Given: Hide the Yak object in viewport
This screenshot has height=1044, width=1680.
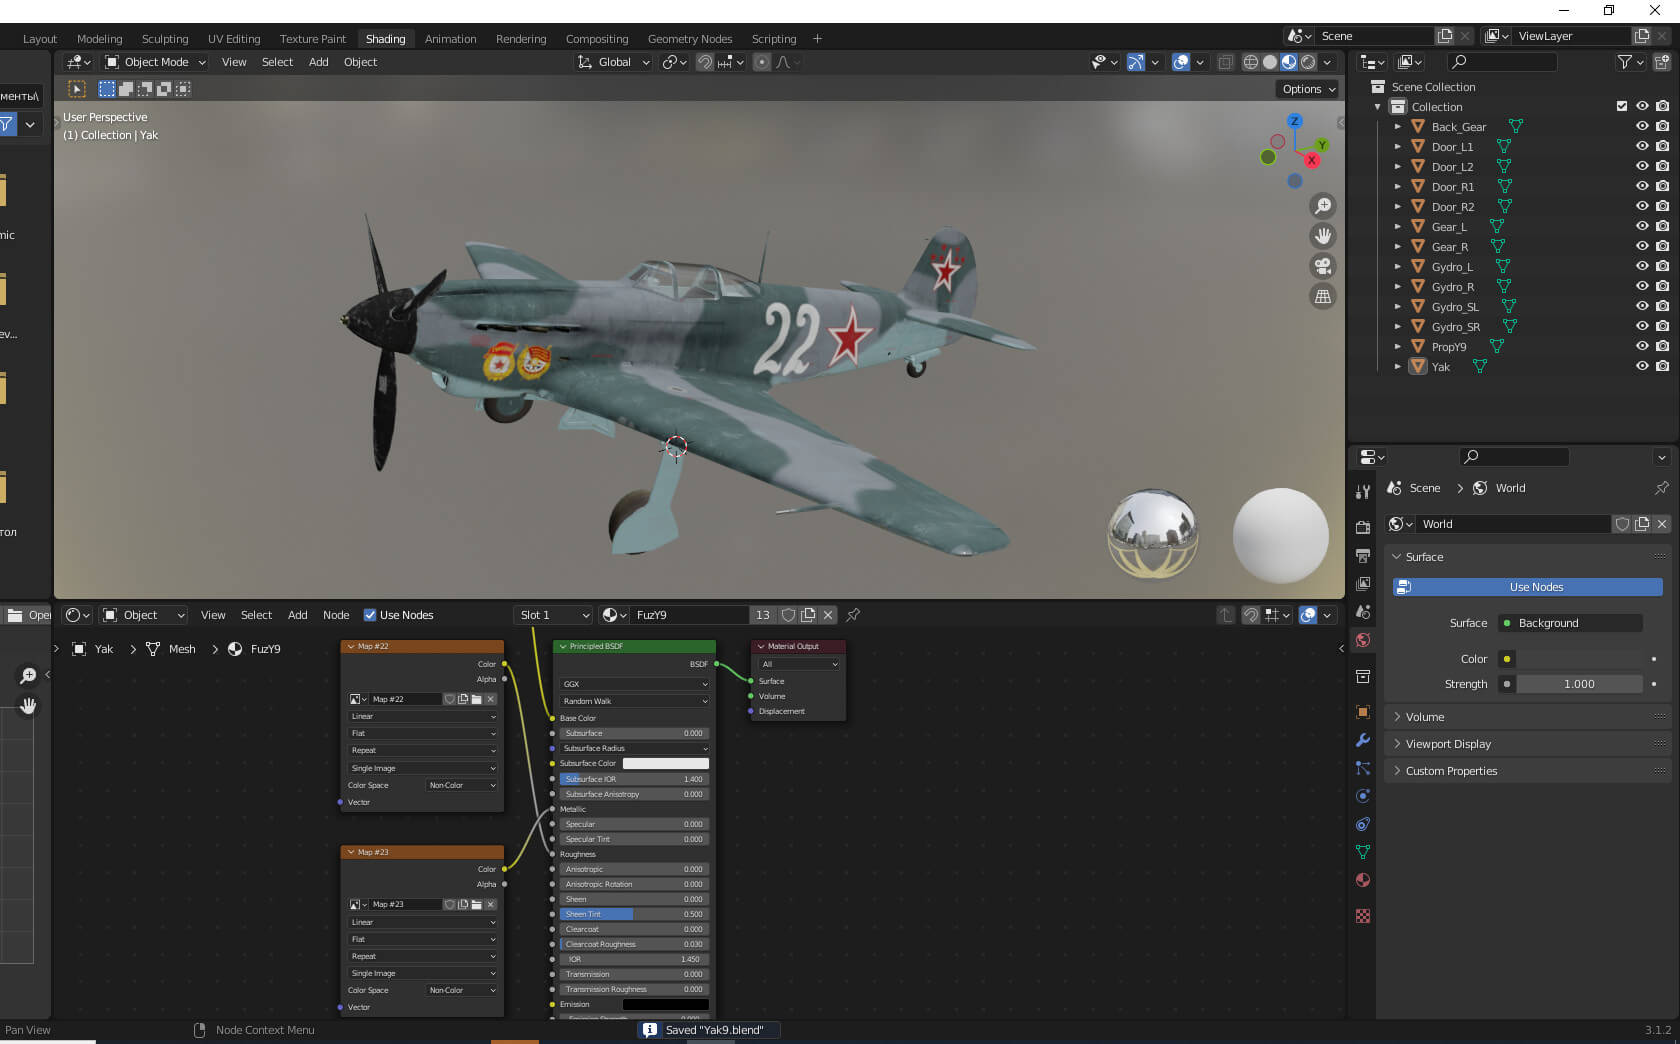Looking at the screenshot, I should (1642, 366).
